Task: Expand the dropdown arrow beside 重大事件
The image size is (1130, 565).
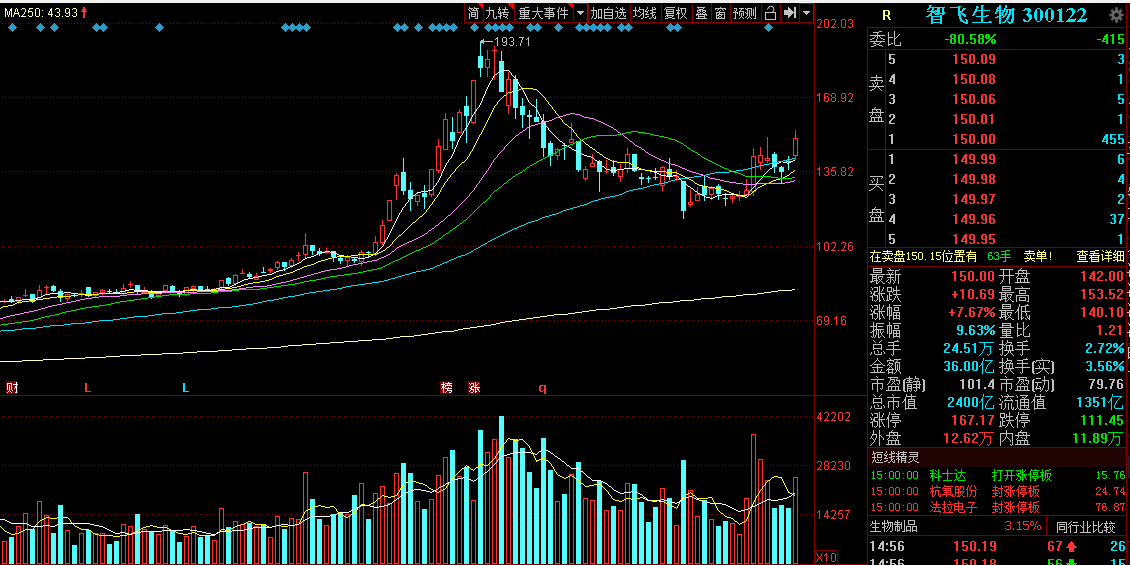Action: click(581, 12)
